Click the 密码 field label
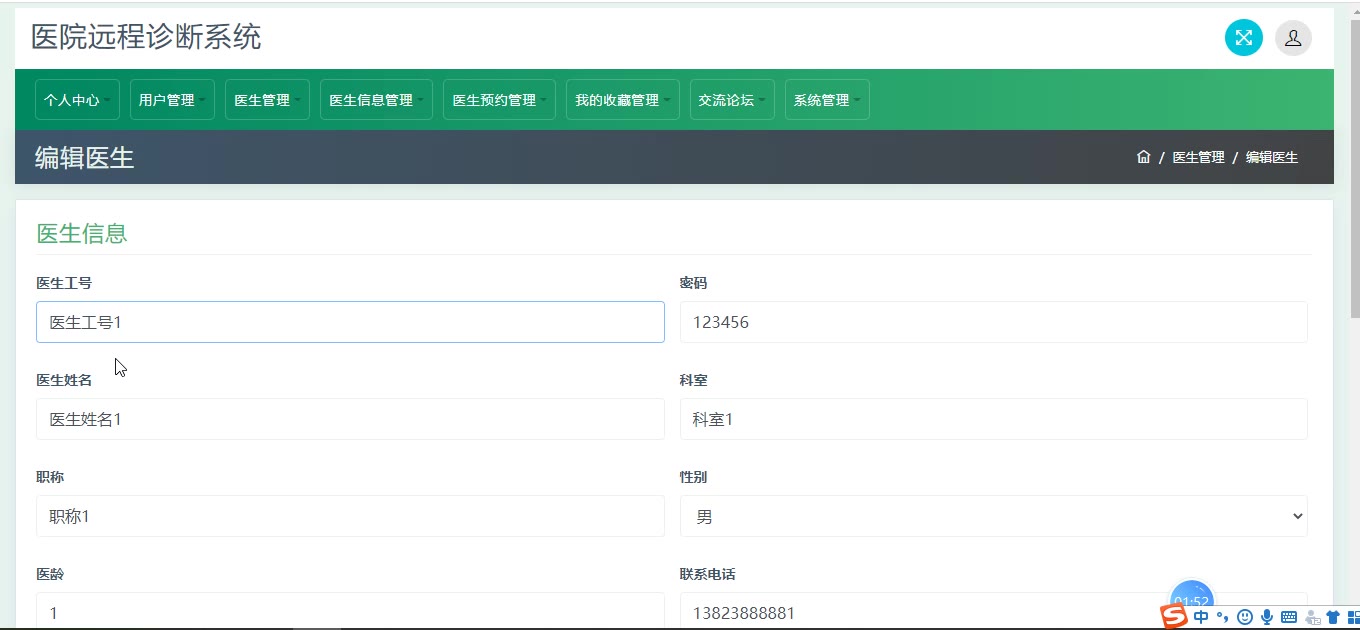The height and width of the screenshot is (630, 1360). 693,283
